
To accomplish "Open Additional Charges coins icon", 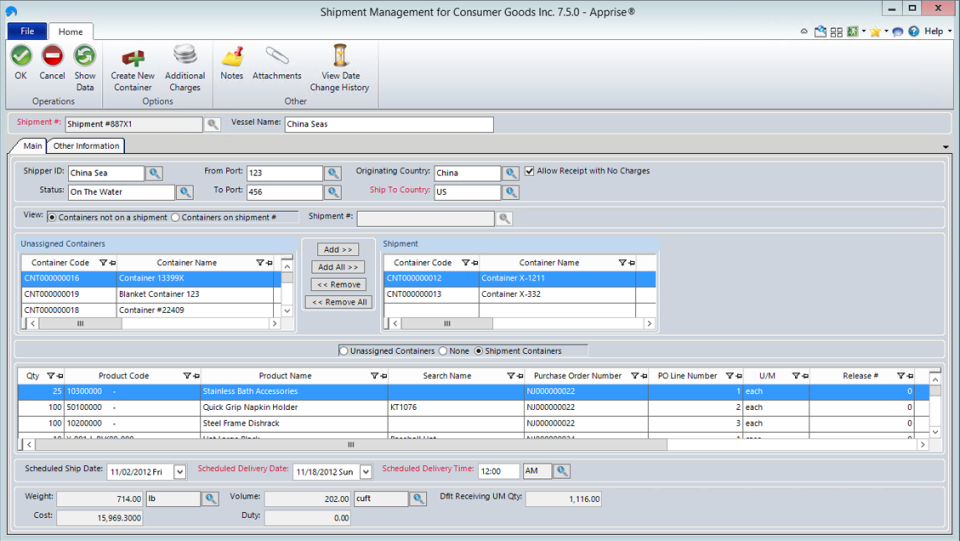I will [x=184, y=55].
